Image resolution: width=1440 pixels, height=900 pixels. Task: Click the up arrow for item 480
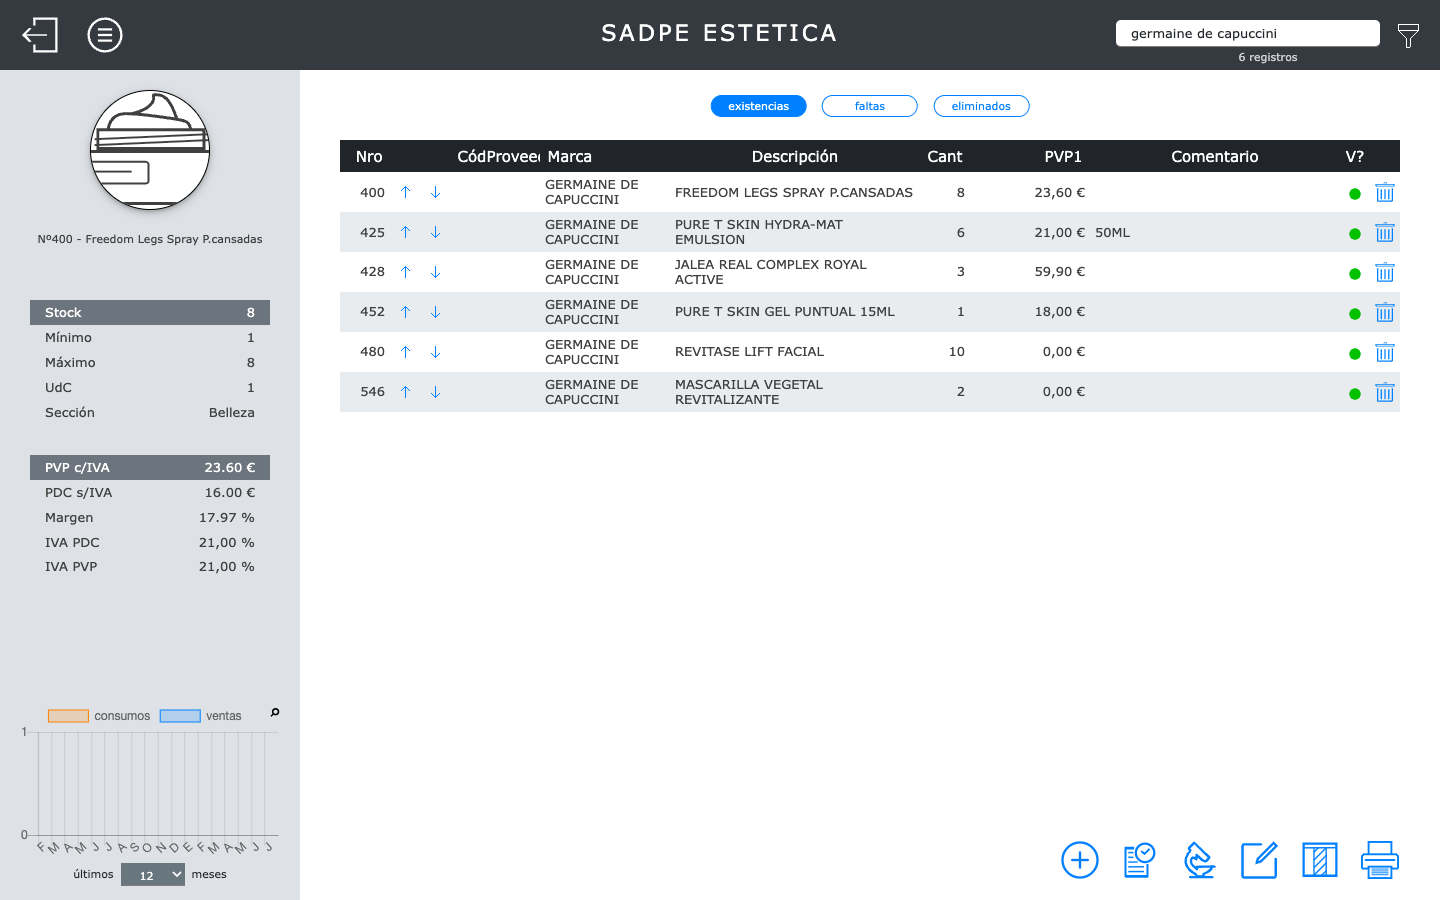click(405, 352)
